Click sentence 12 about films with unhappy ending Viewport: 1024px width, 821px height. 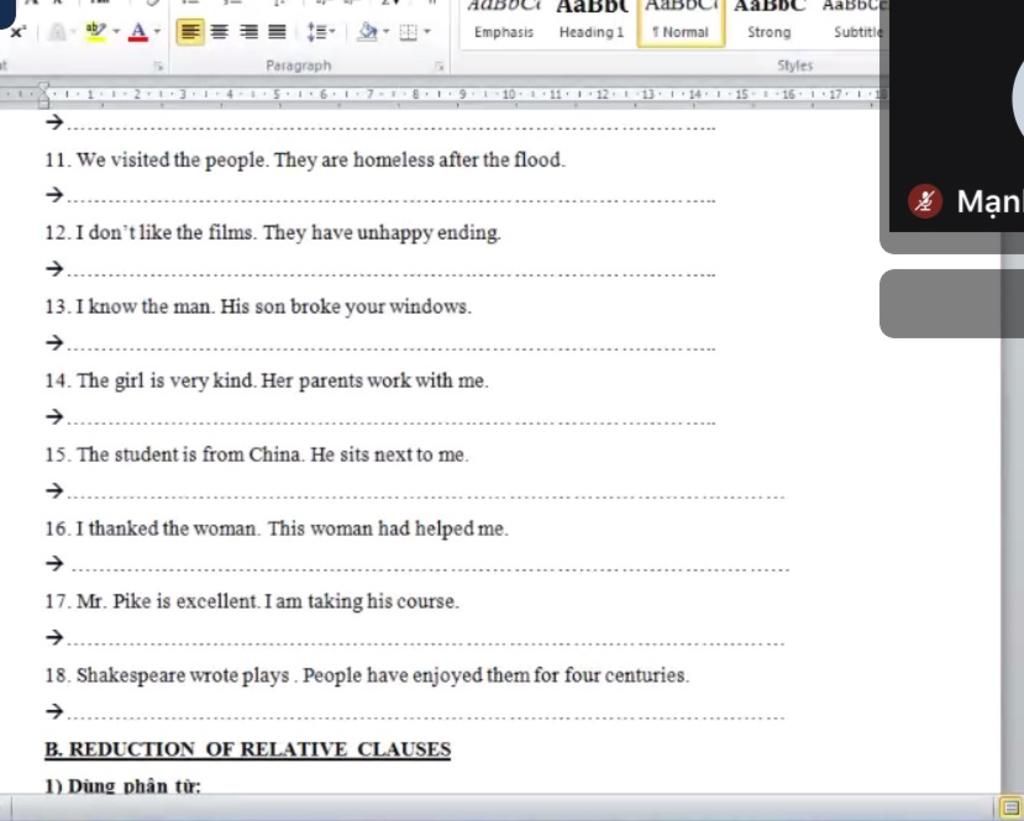coord(273,233)
